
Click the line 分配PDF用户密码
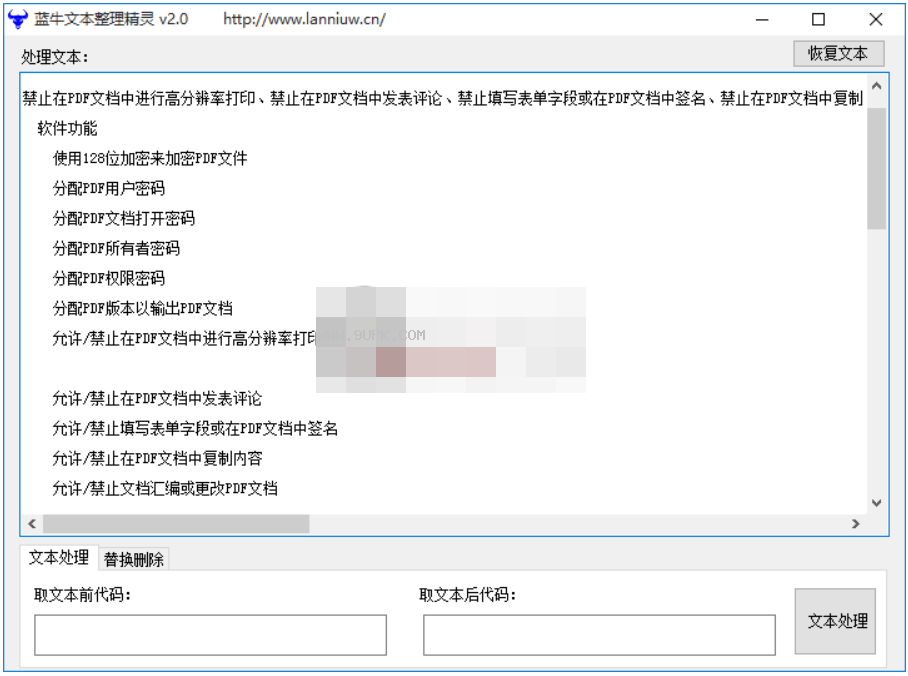pos(108,188)
